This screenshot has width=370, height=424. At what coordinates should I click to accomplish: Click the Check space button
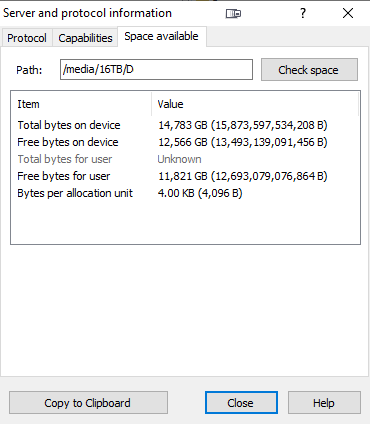click(x=309, y=70)
